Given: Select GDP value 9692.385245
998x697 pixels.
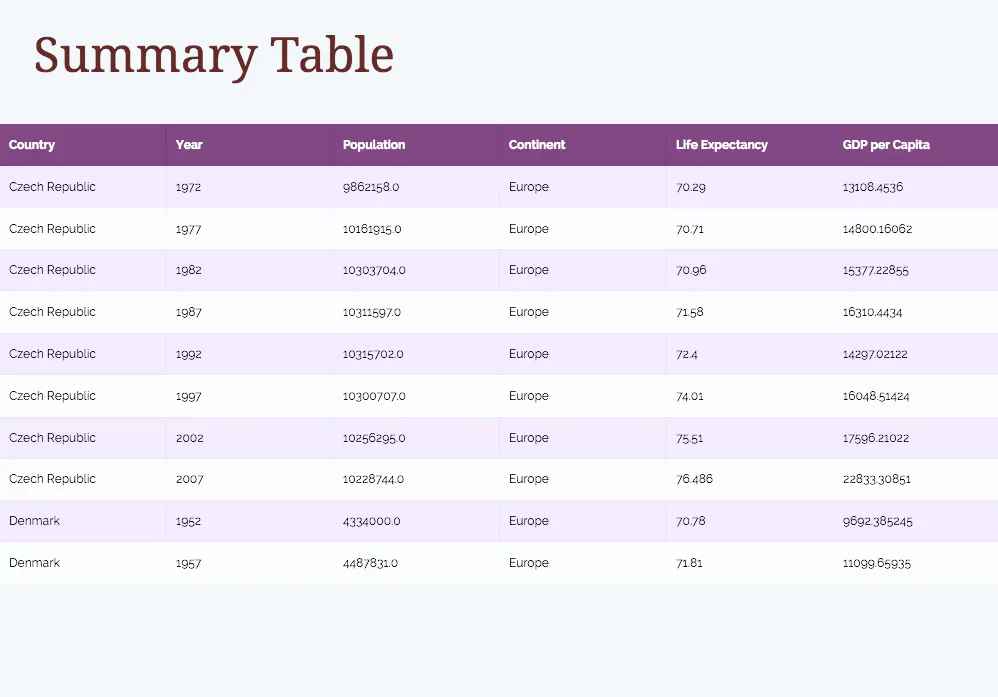Looking at the screenshot, I should point(878,521).
